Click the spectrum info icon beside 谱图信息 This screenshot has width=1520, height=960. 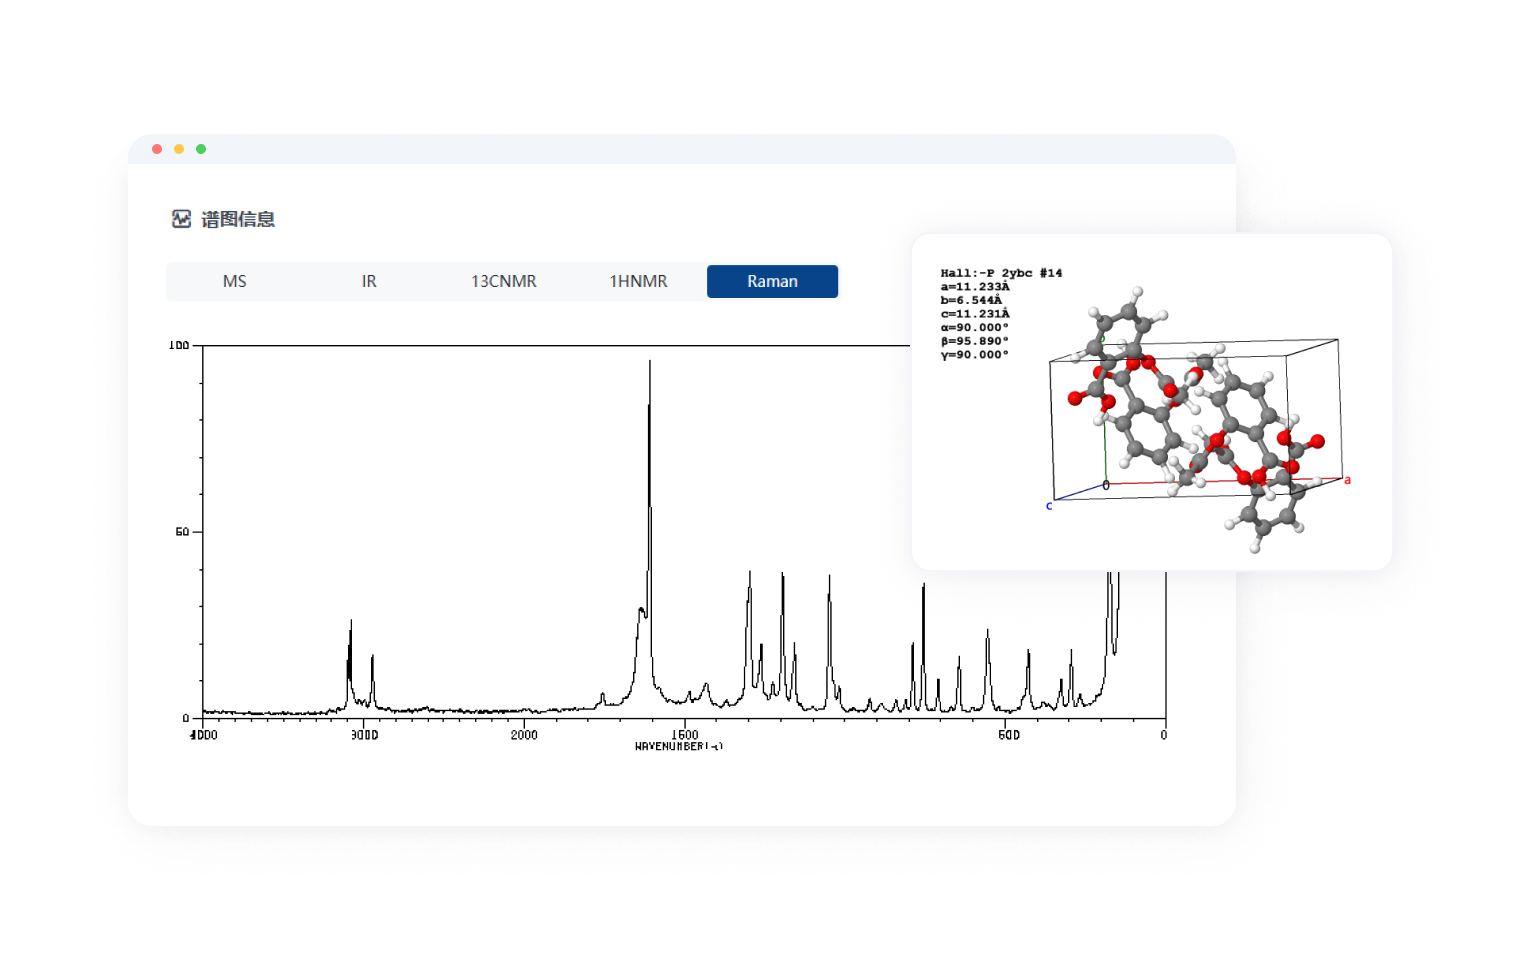tap(181, 219)
